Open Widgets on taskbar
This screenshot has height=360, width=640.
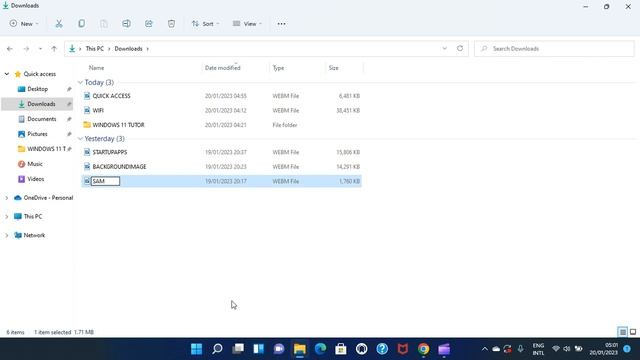[258, 349]
